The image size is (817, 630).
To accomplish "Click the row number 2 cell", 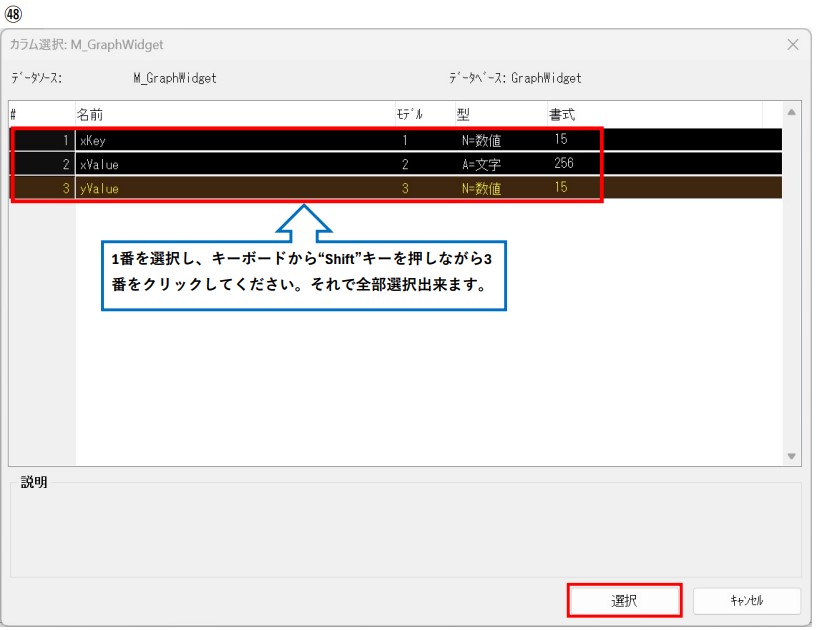I will coord(43,164).
